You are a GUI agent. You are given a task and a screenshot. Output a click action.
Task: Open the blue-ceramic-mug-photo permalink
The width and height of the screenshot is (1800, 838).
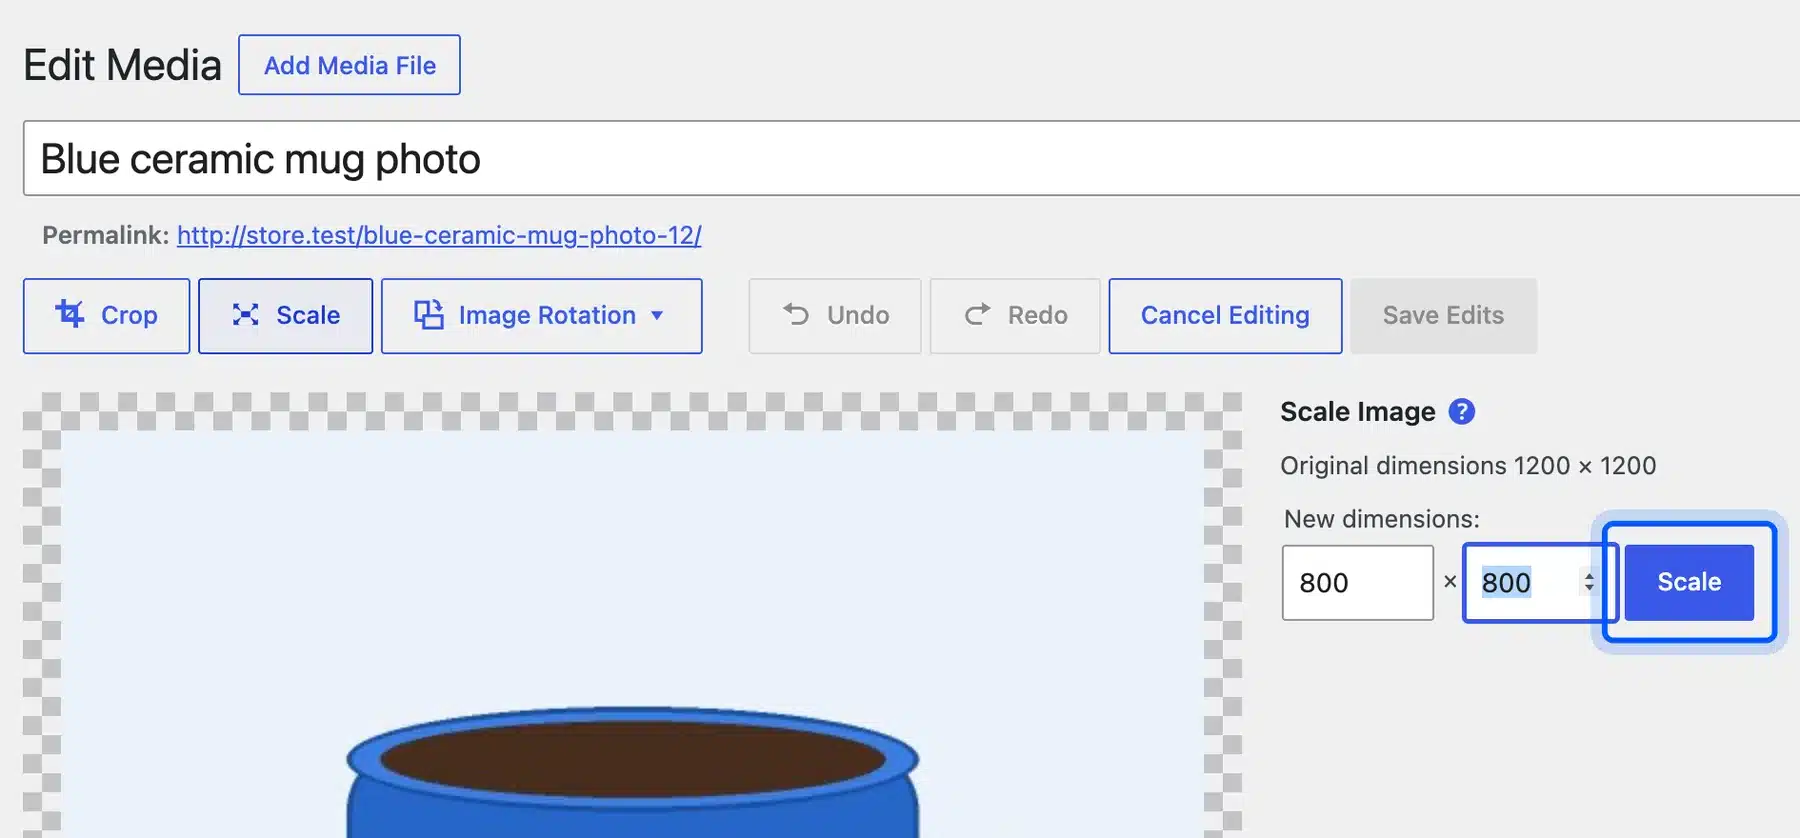coord(439,235)
